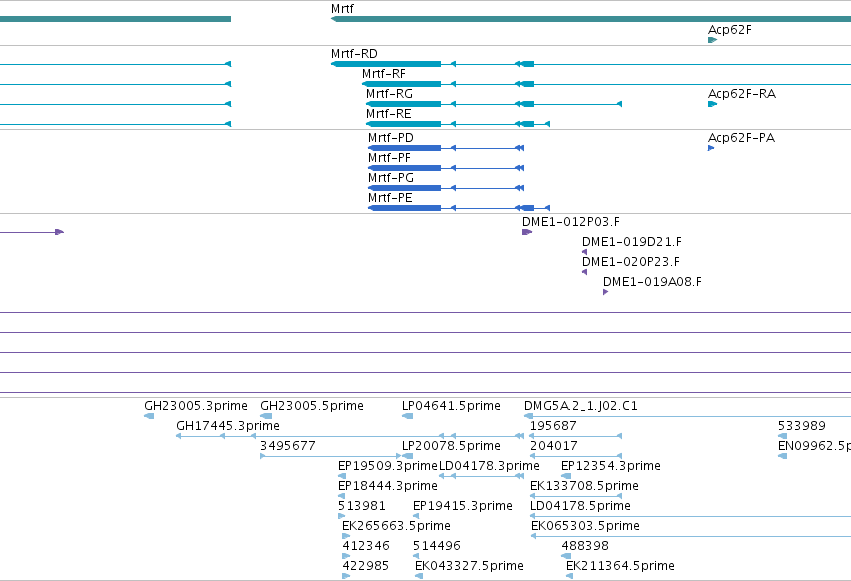This screenshot has width=851, height=581.
Task: Select the Mrtf-RF transcript label
Action: pos(384,74)
